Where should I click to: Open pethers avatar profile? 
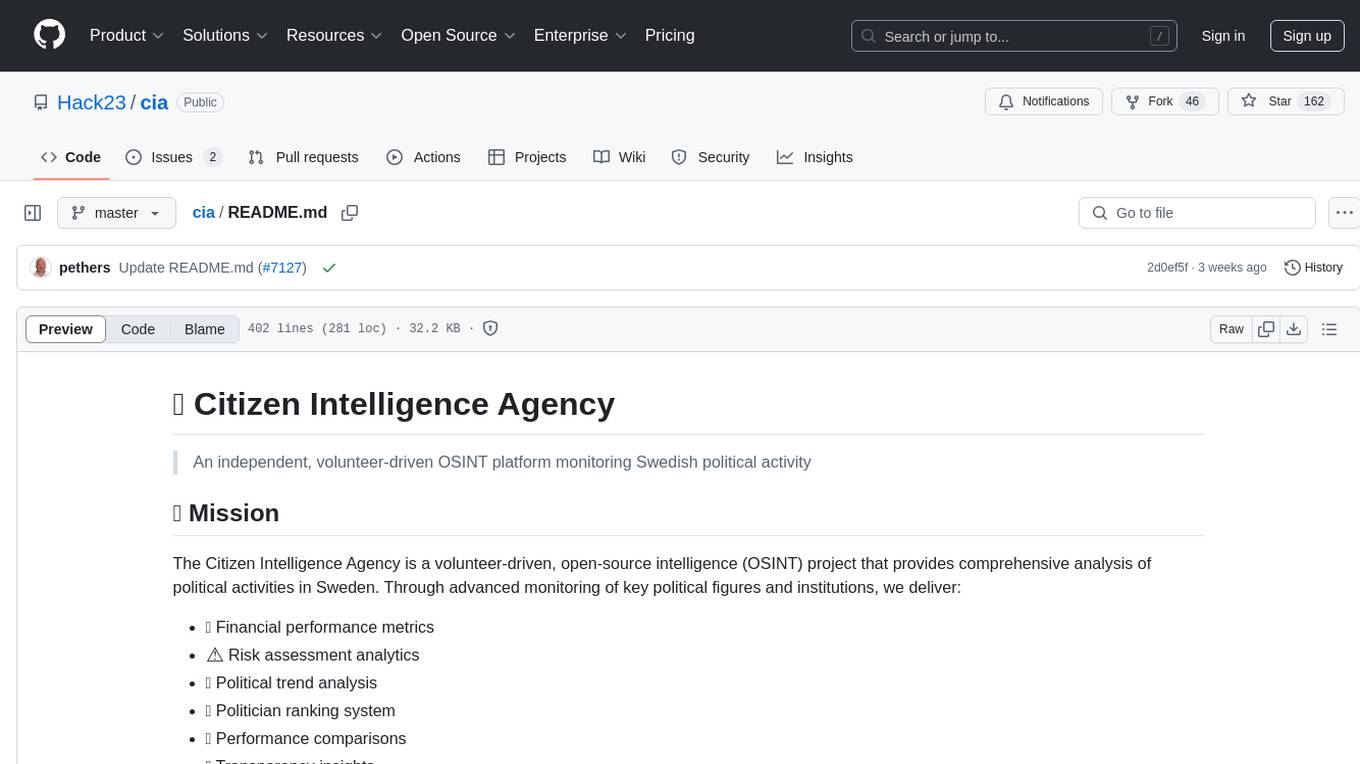coord(41,267)
